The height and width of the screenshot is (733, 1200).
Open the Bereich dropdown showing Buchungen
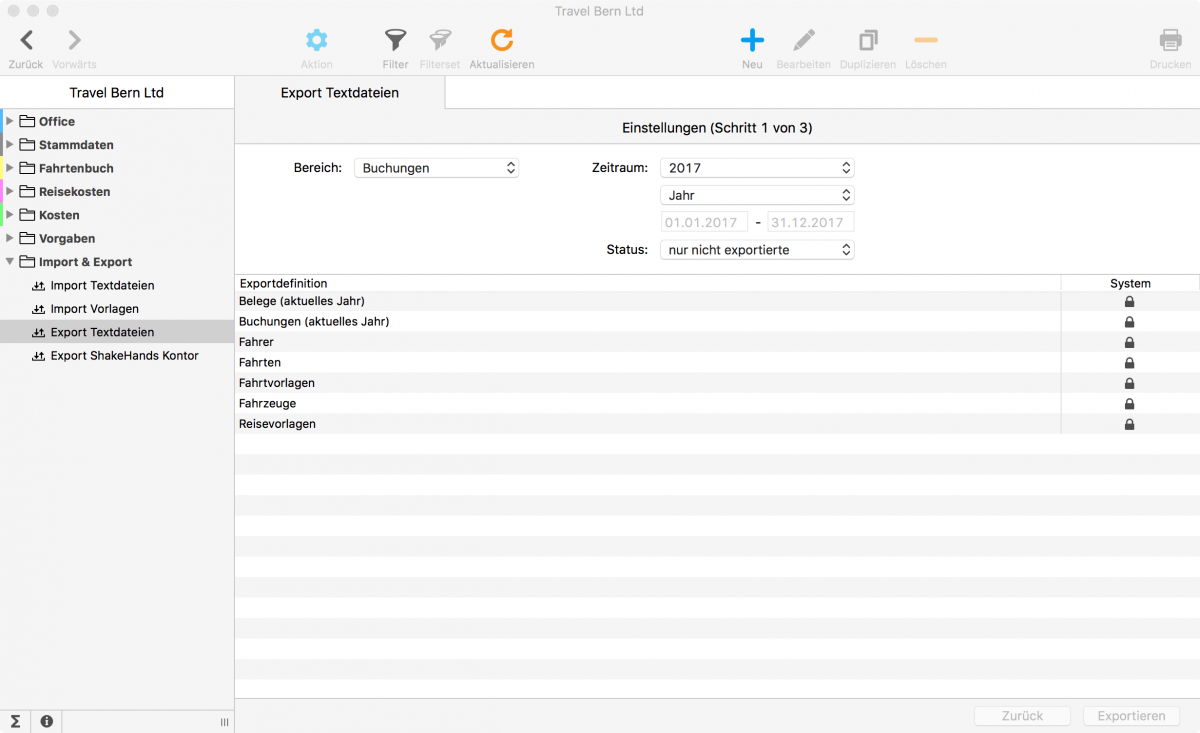pos(436,168)
